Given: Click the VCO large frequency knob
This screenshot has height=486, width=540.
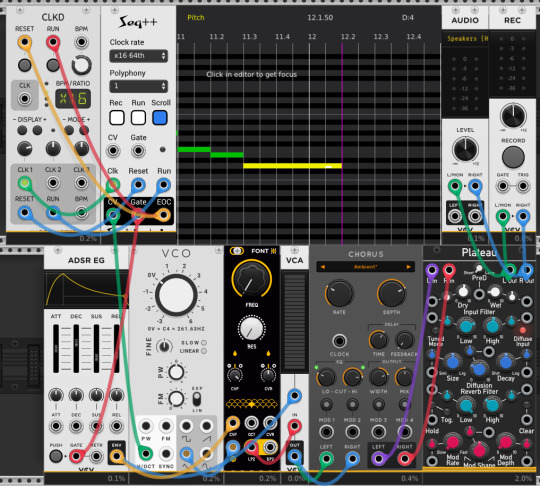Looking at the screenshot, I should coord(176,295).
